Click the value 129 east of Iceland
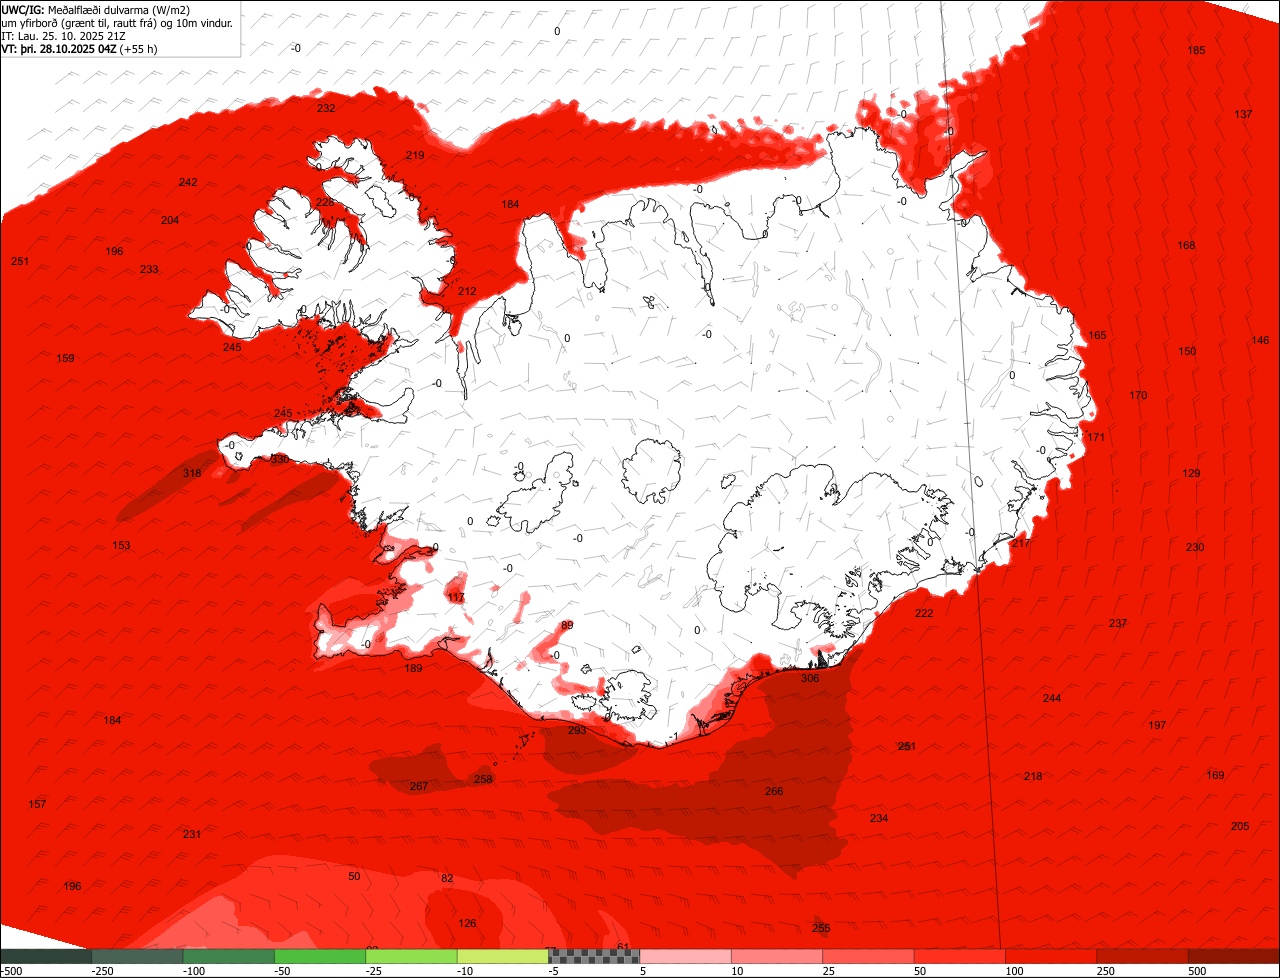1280x978 pixels. coord(1191,473)
